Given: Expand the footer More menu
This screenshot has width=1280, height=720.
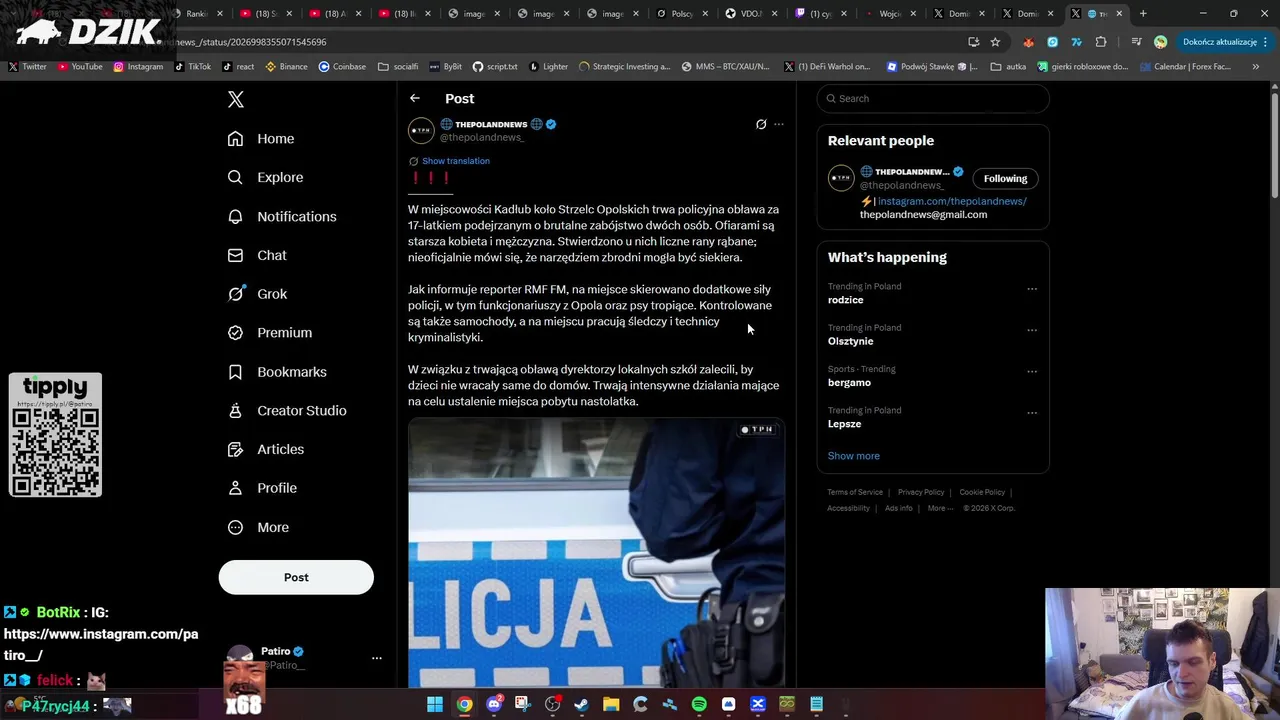Looking at the screenshot, I should pos(940,508).
